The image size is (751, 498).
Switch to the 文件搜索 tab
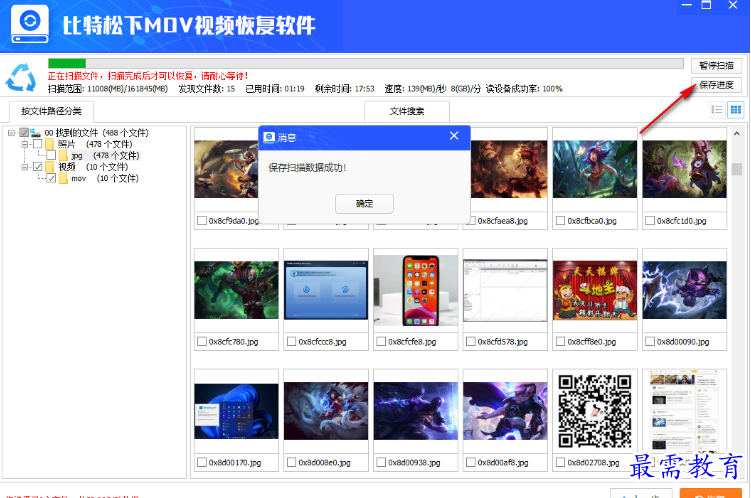406,111
